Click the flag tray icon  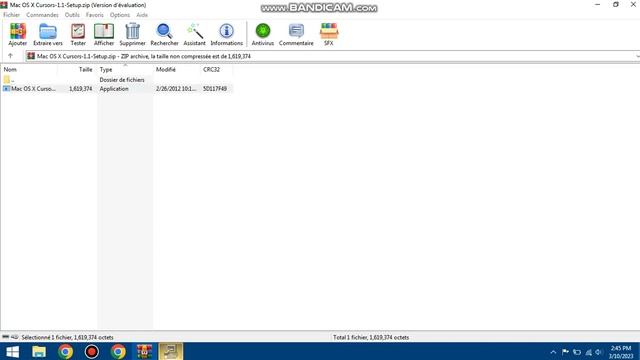[565, 352]
